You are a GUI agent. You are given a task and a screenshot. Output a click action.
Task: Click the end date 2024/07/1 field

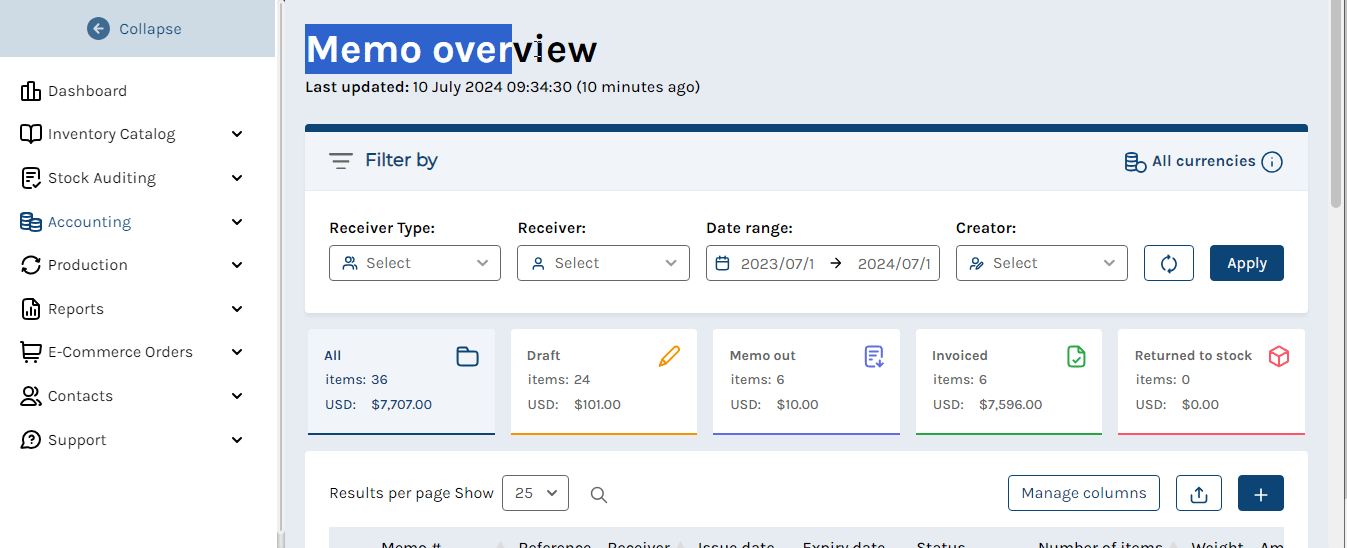(x=894, y=264)
